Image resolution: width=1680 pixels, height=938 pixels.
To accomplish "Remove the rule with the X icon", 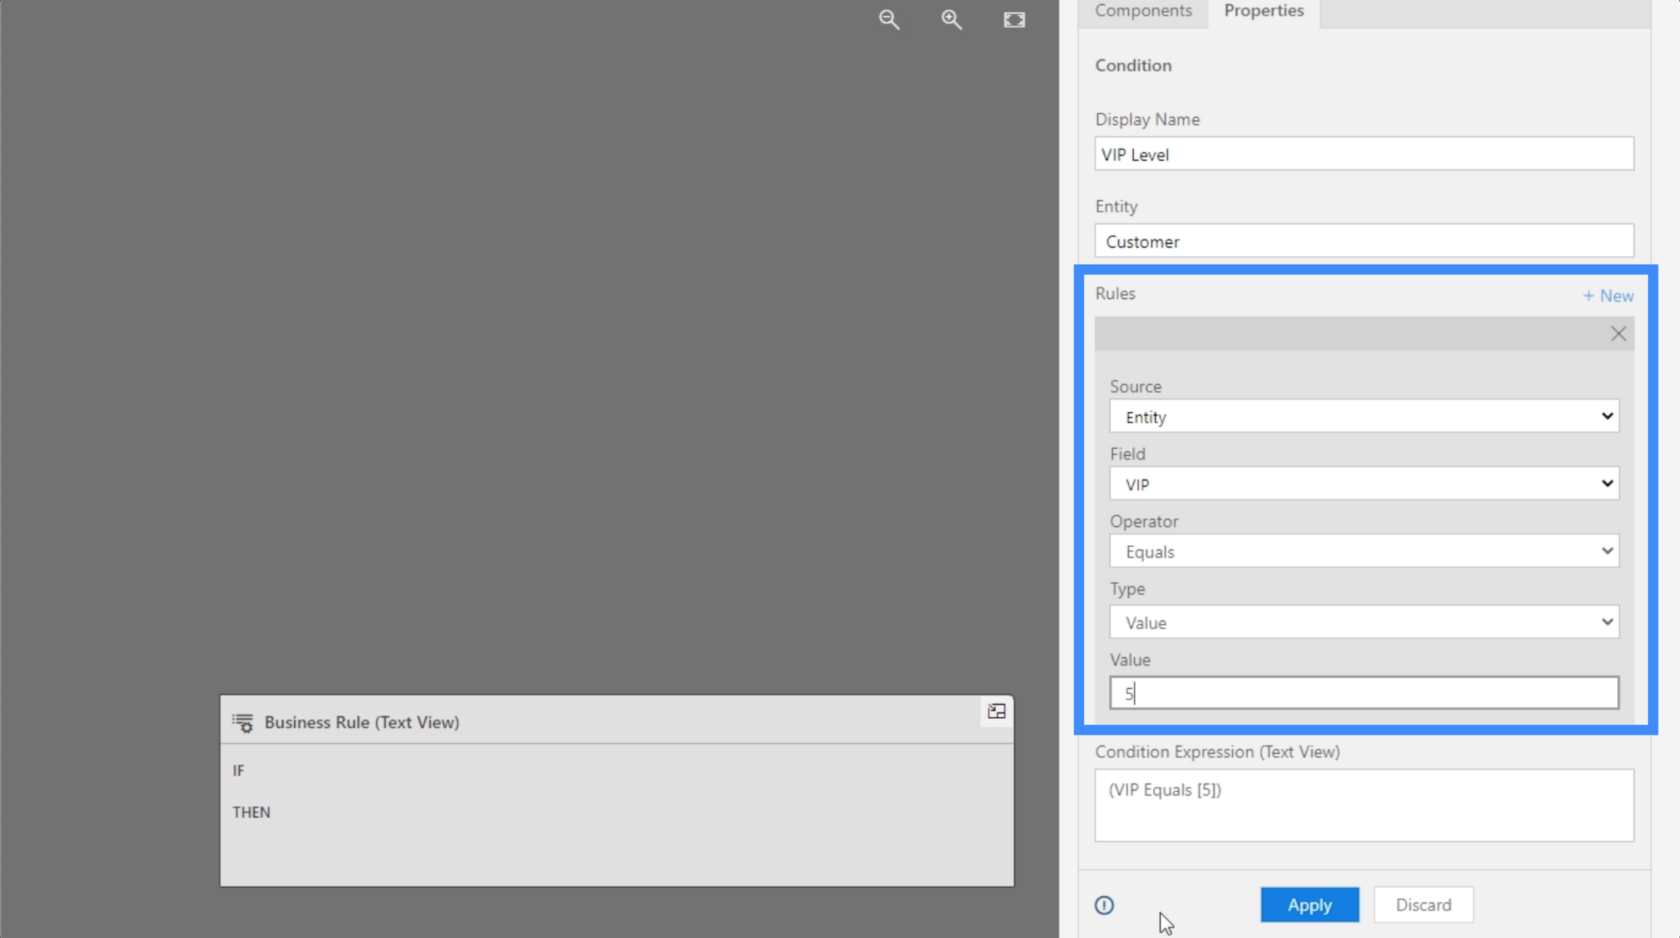I will [1618, 334].
